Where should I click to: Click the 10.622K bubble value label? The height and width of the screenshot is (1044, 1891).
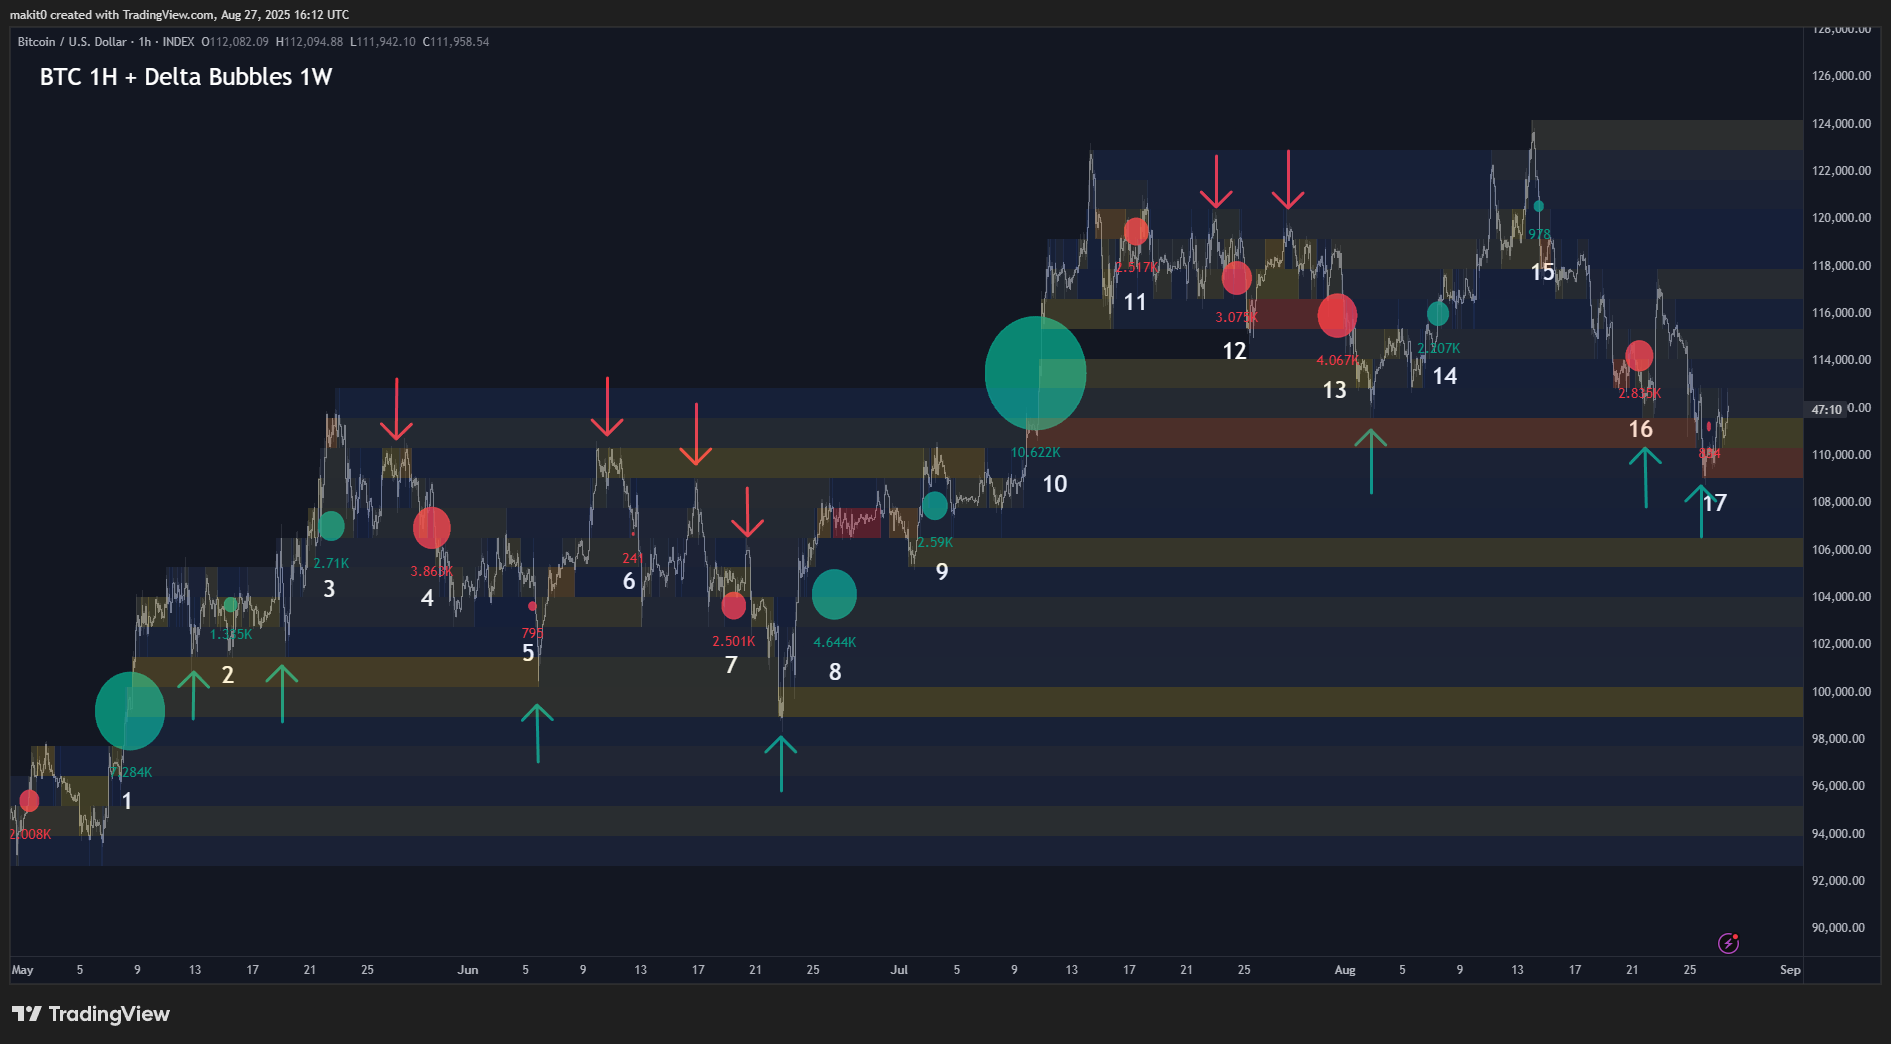point(1035,453)
